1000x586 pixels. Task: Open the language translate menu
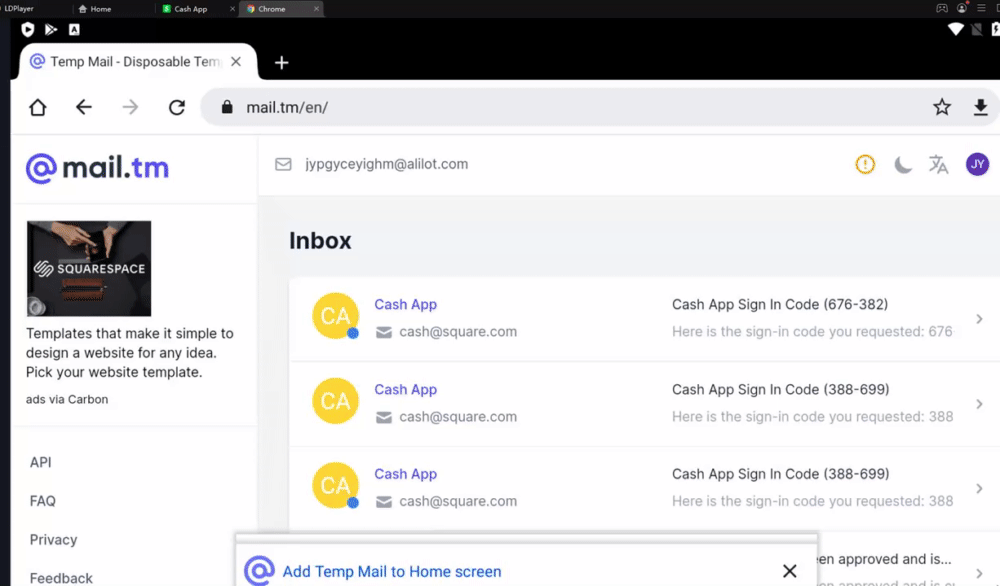[x=938, y=165]
